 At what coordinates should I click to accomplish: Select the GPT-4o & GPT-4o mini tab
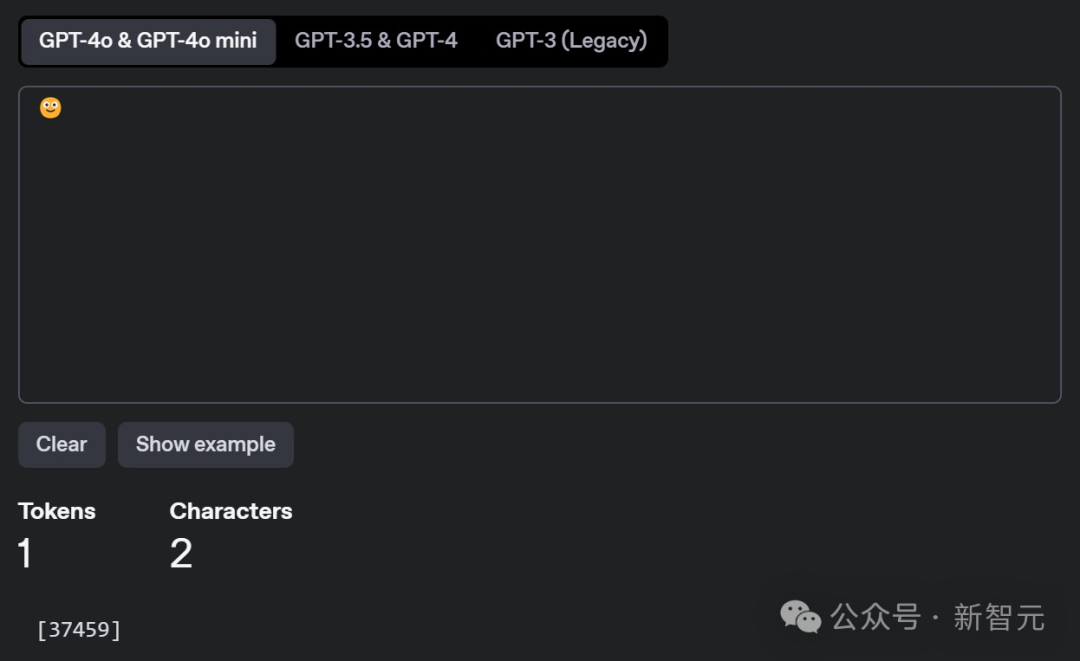point(148,41)
